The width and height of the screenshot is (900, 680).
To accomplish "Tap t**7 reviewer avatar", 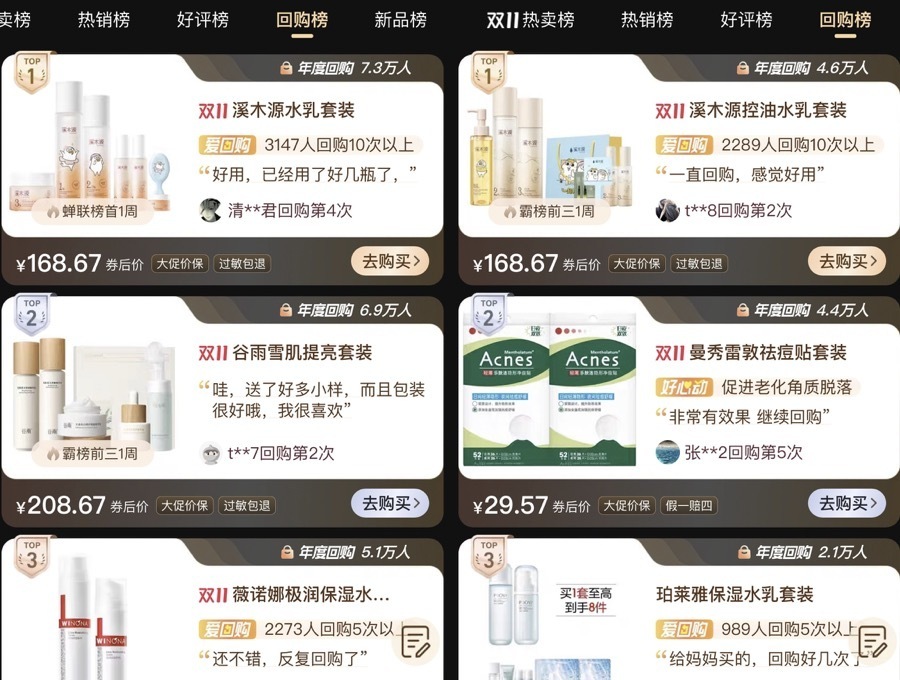I will click(x=210, y=453).
